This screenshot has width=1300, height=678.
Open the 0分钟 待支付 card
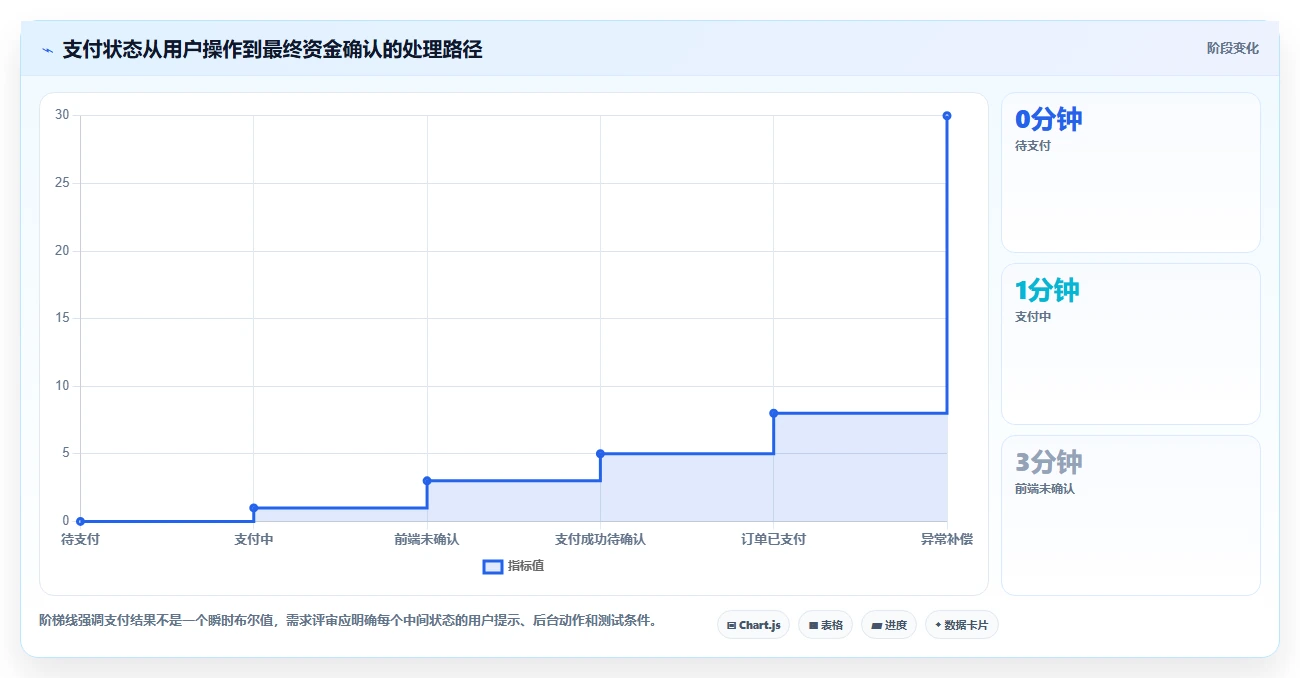pyautogui.click(x=1131, y=172)
